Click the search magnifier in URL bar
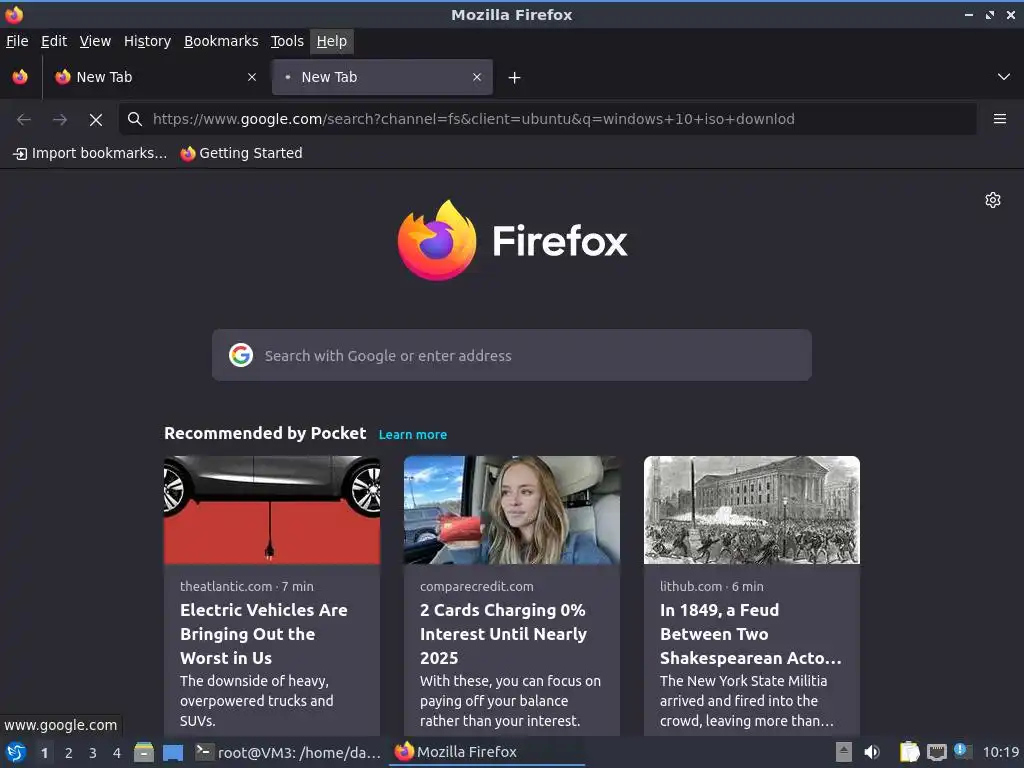The width and height of the screenshot is (1024, 768). [135, 119]
